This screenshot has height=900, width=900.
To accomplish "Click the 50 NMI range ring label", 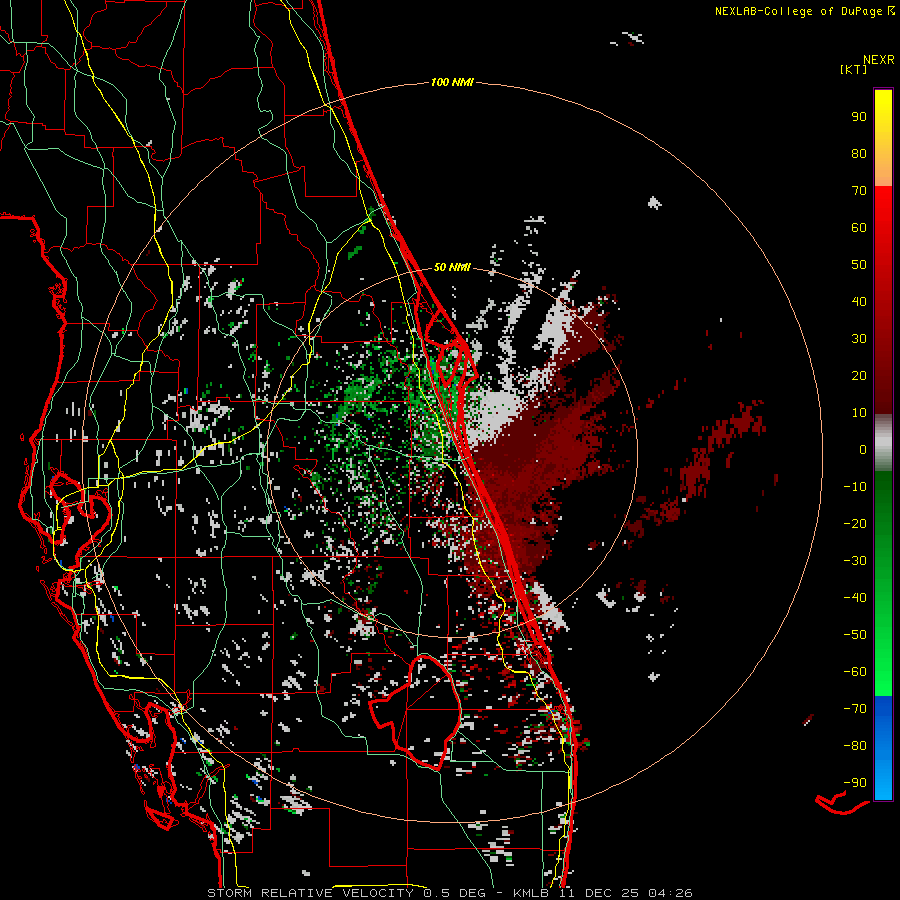I will pyautogui.click(x=452, y=267).
